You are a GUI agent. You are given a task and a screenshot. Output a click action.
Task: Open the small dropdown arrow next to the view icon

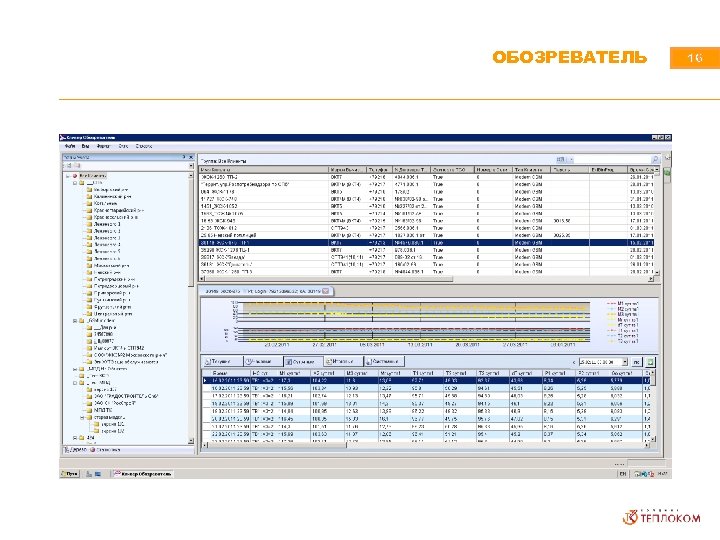(x=571, y=159)
